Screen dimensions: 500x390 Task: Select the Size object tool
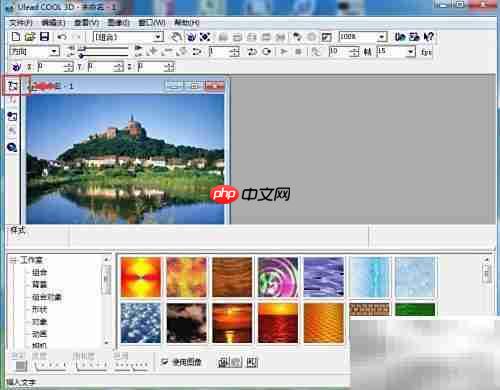click(205, 36)
